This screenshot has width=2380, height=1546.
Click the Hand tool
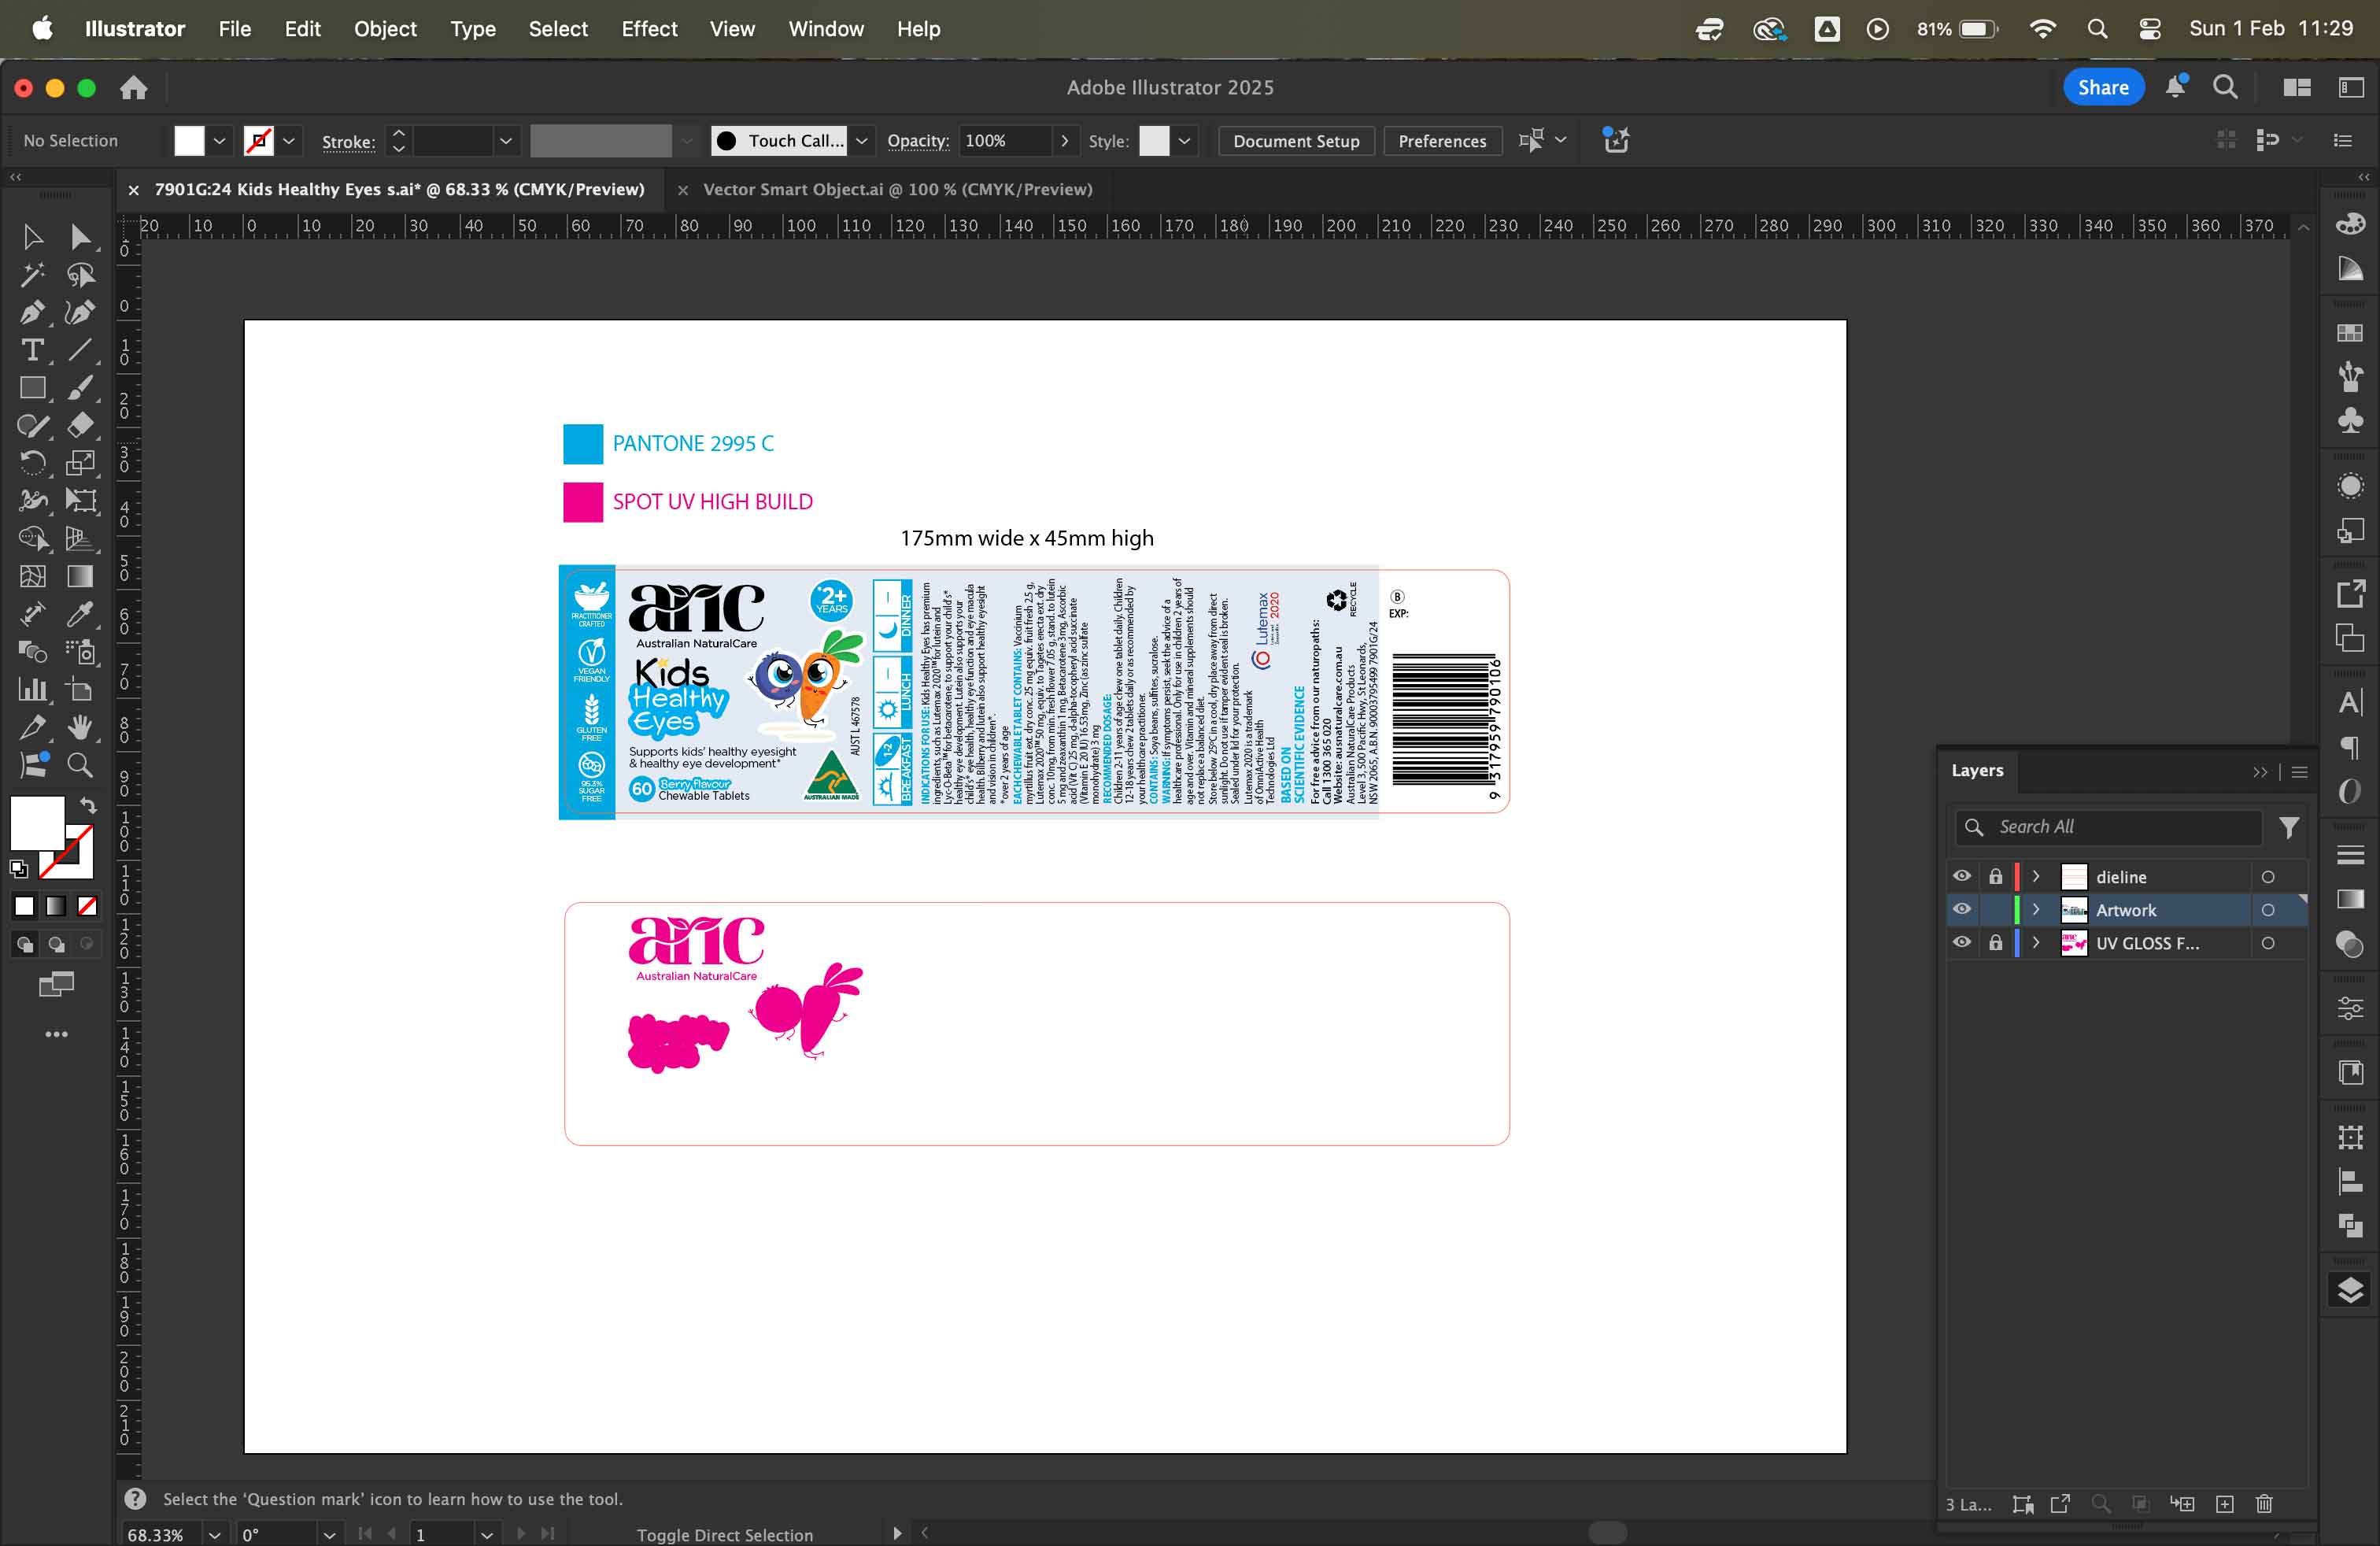(x=80, y=727)
